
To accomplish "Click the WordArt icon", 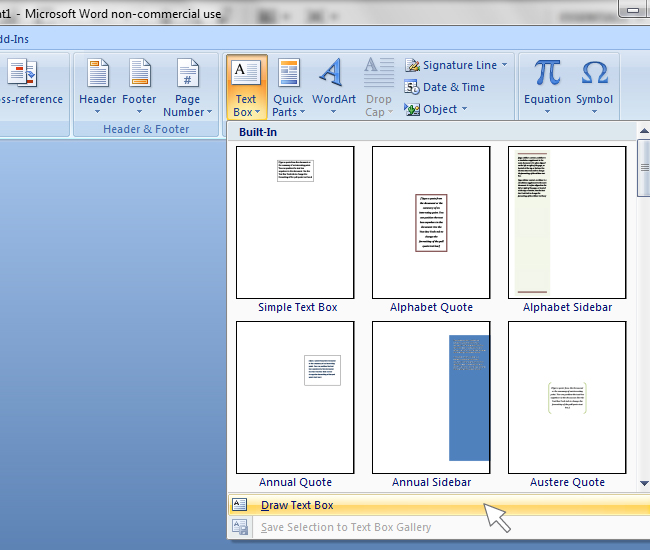I will point(332,73).
